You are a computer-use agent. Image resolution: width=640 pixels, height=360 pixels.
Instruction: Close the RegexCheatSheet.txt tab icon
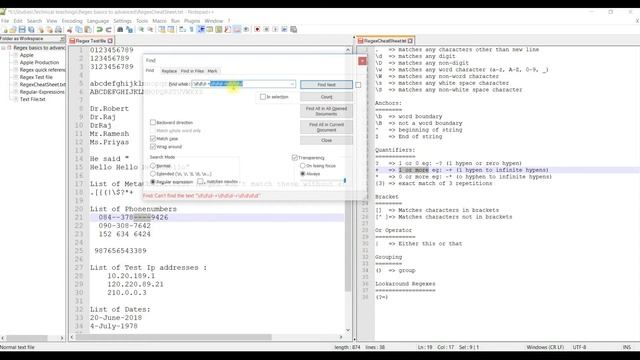click(410, 41)
